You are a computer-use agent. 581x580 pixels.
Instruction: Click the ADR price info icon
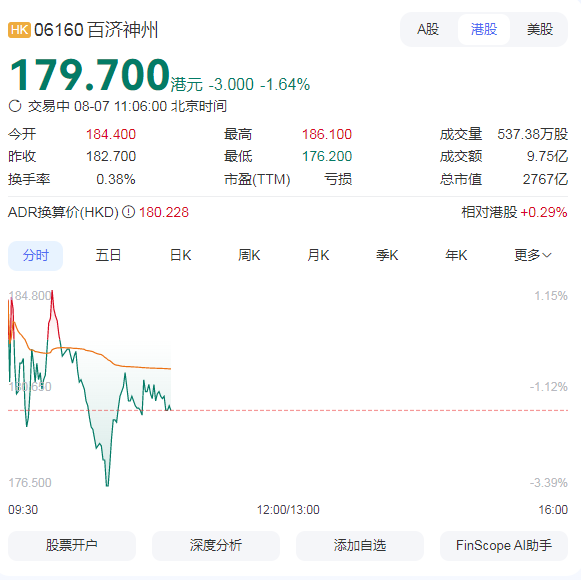coord(129,212)
